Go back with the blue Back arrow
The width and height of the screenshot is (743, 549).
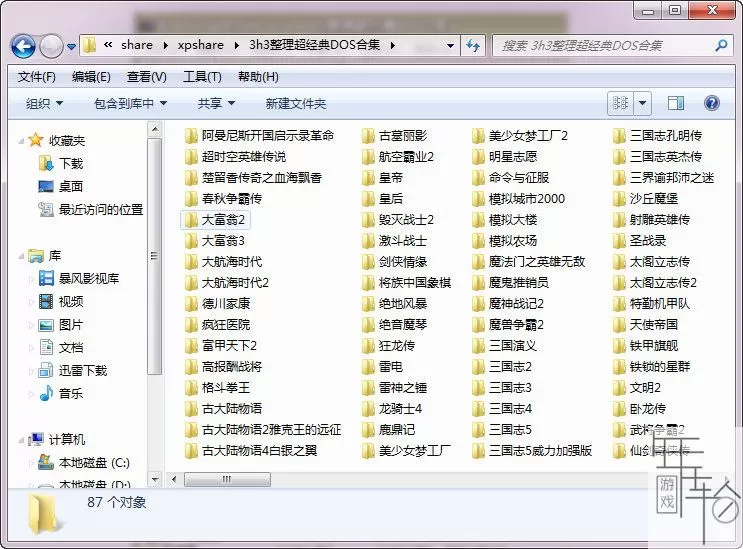tap(23, 46)
